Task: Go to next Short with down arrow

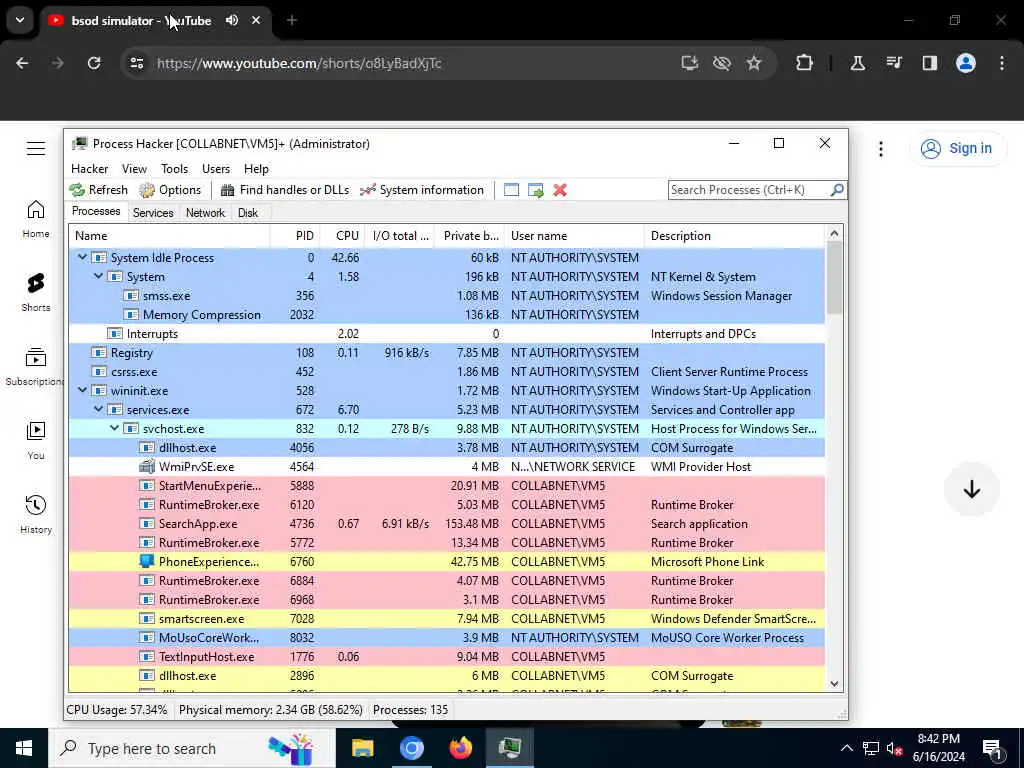Action: [x=972, y=489]
